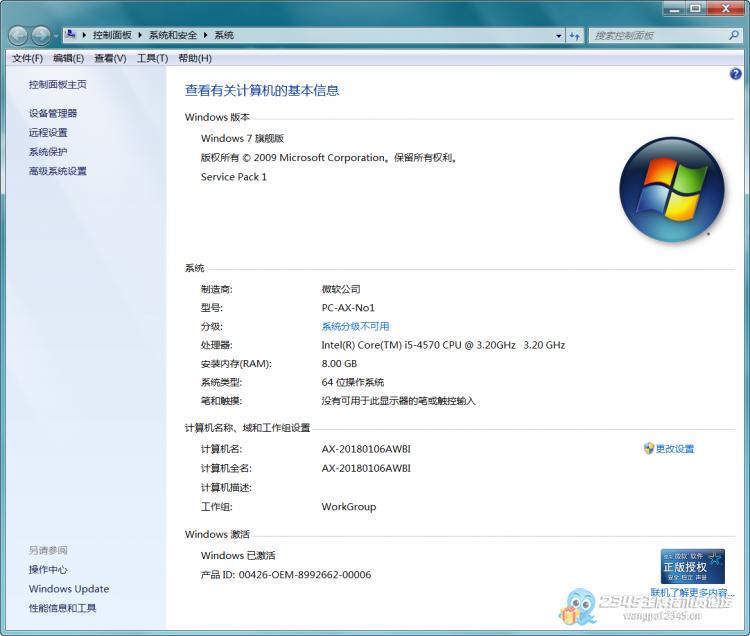Click the shield icon next to 更改设置
The width and height of the screenshot is (750, 636).
coord(649,449)
